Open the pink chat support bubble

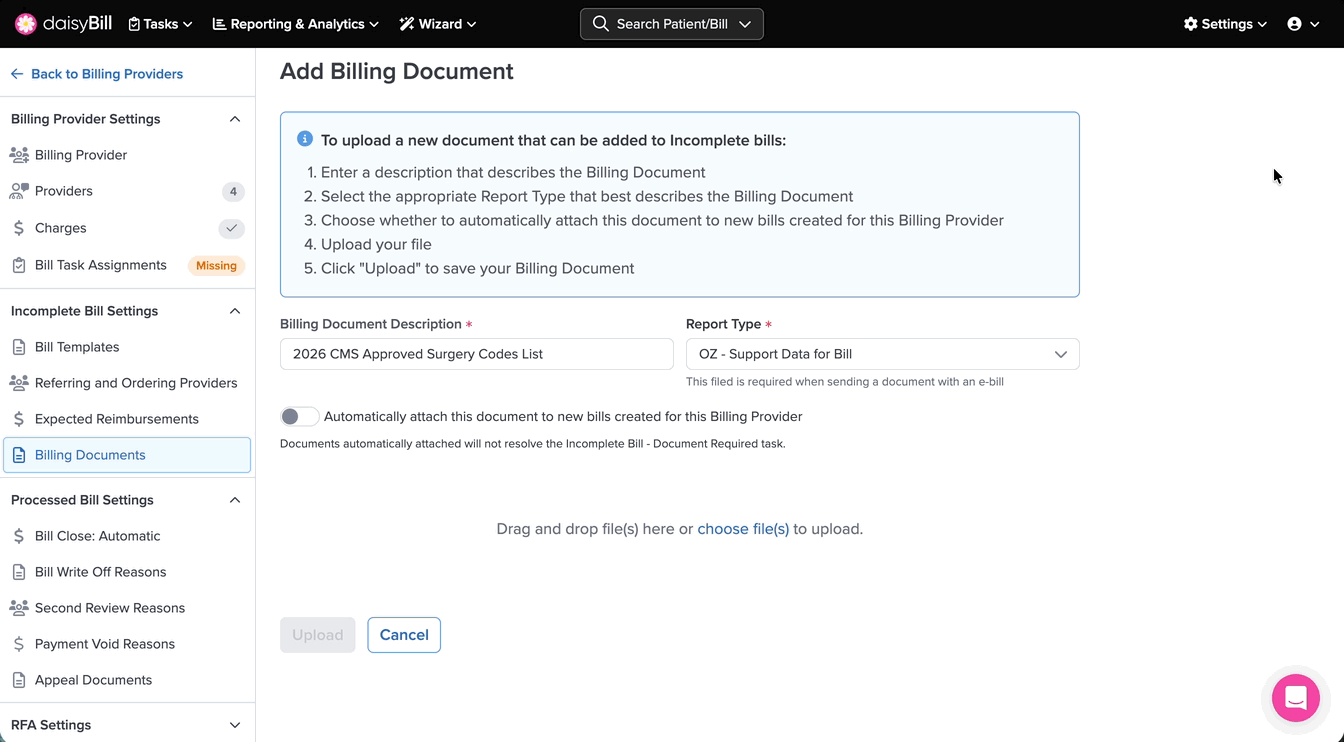[x=1295, y=698]
